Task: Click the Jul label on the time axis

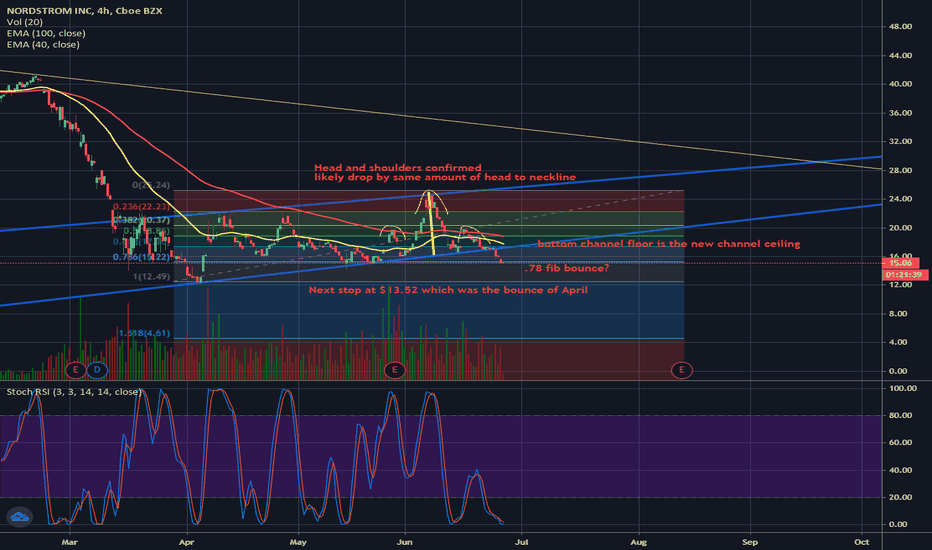Action: (x=521, y=542)
